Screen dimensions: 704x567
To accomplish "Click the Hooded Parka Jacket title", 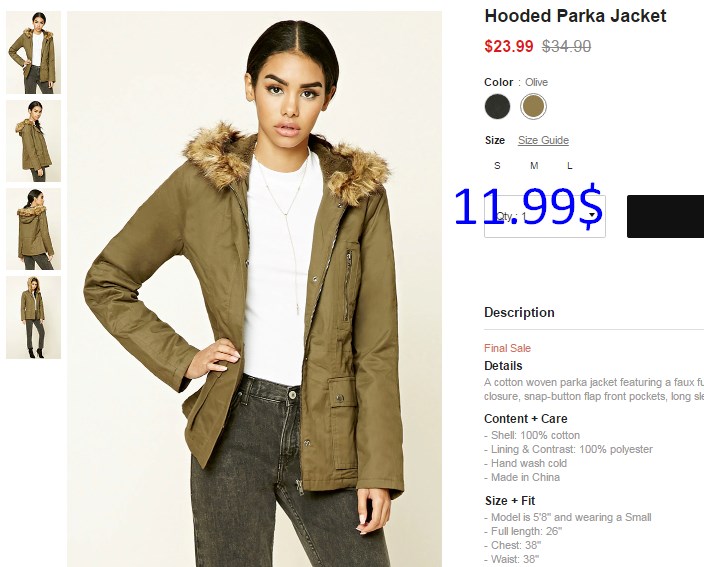I will coord(575,16).
